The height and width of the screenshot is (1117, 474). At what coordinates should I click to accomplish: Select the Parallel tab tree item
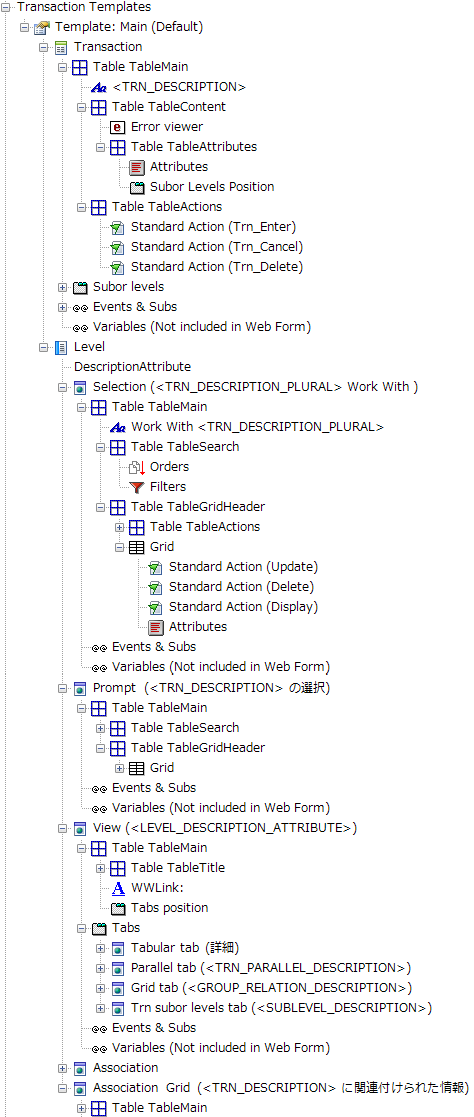(272, 968)
